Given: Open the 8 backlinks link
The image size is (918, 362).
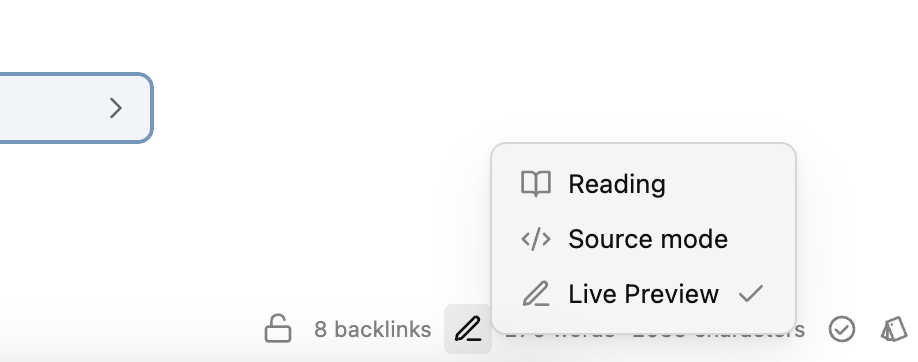Looking at the screenshot, I should coord(372,329).
